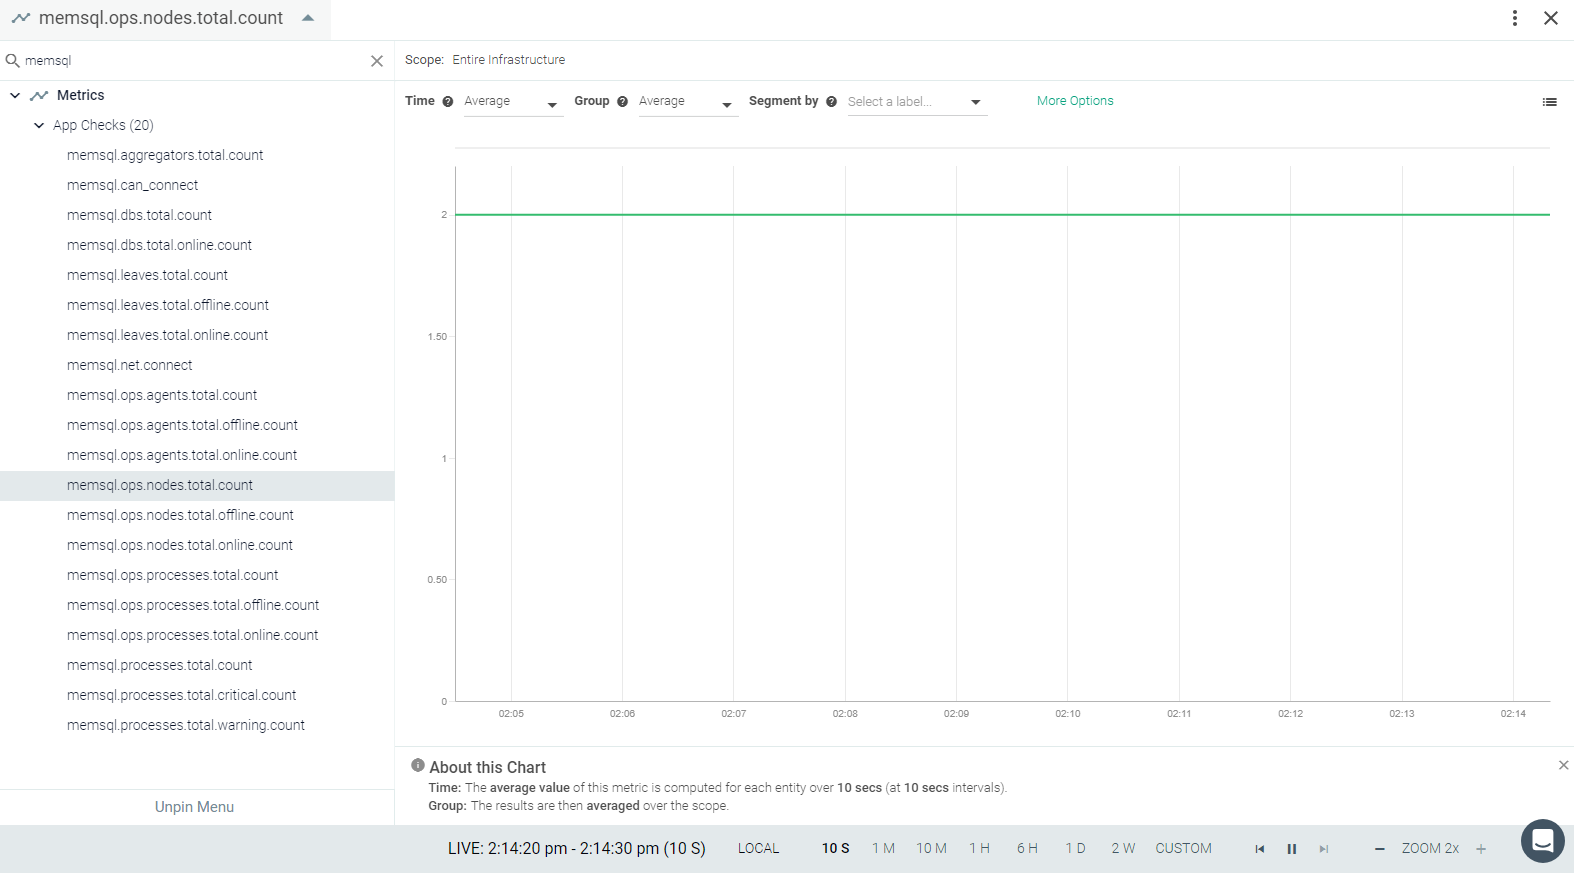Select memsql.ops.nodes.total.online.count metric
This screenshot has width=1574, height=873.
(x=180, y=545)
